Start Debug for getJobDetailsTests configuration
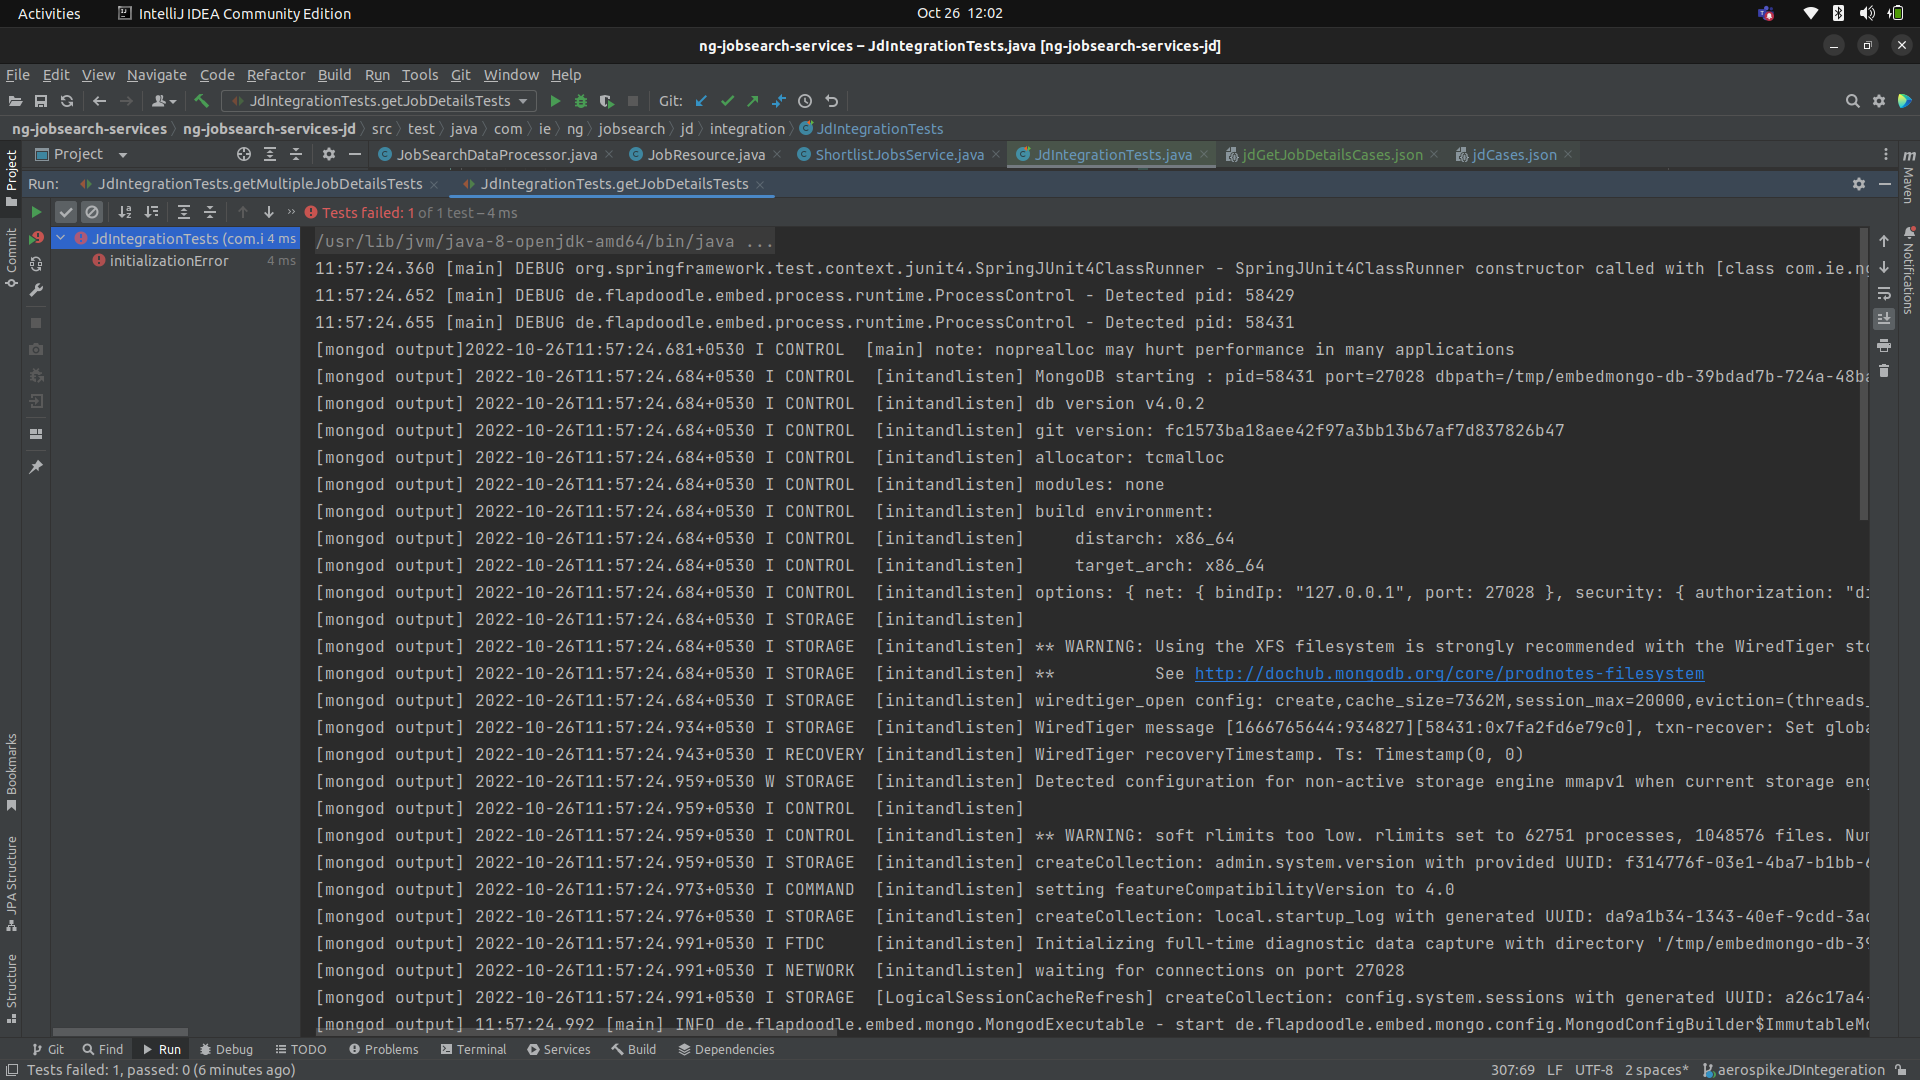The image size is (1920, 1080). pos(581,101)
